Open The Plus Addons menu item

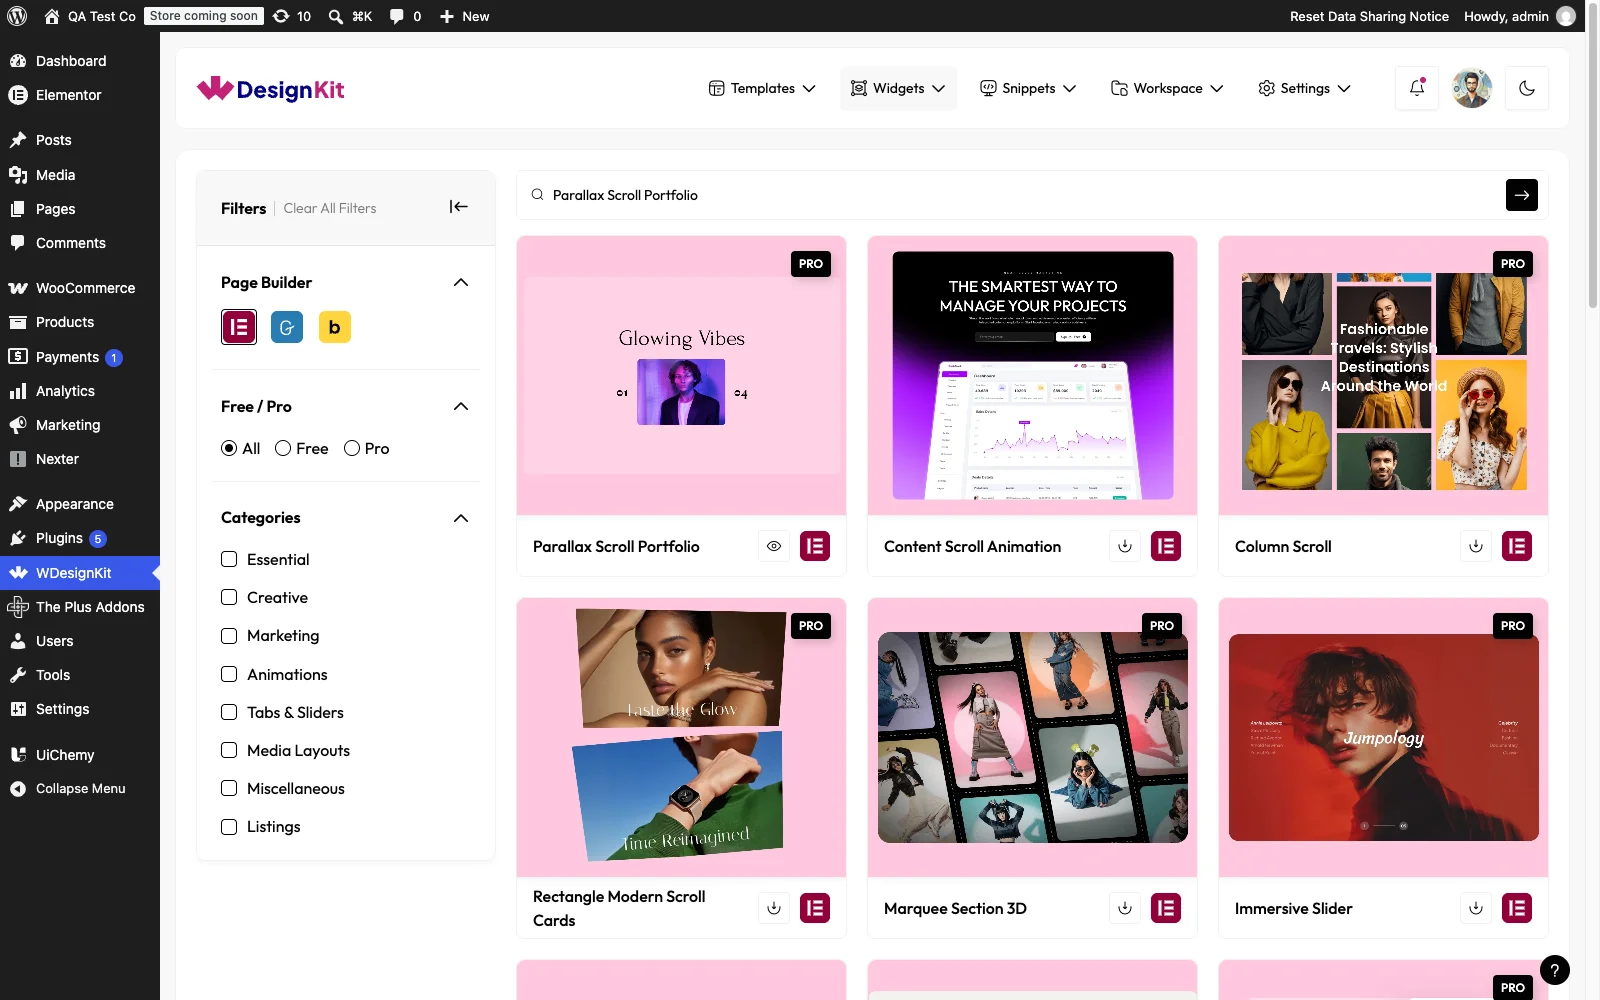80,607
